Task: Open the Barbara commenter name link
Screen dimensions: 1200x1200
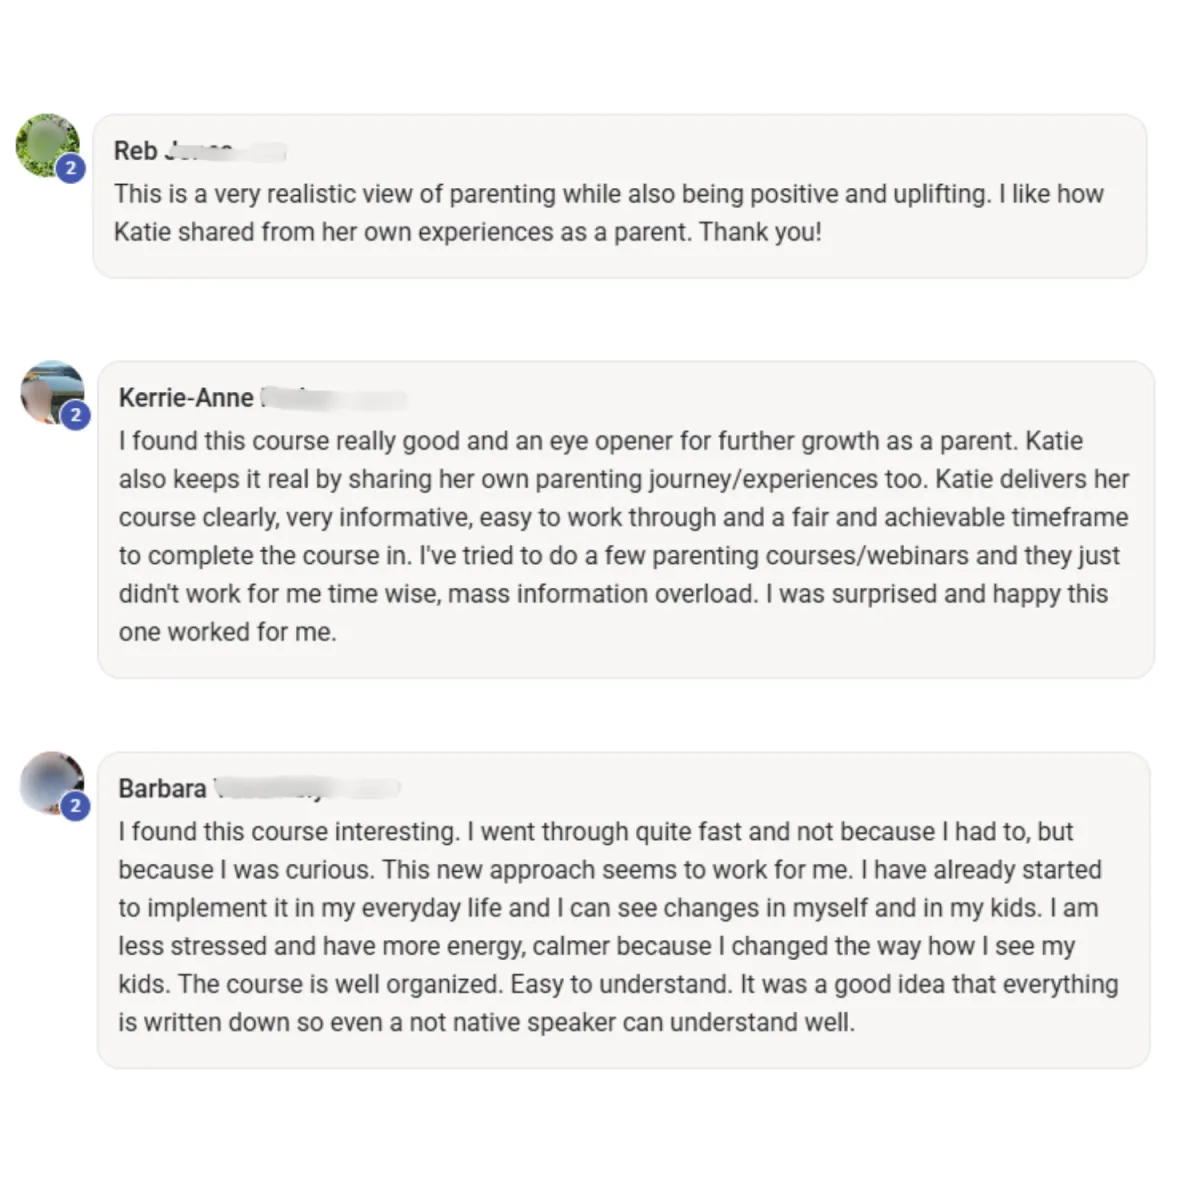Action: tap(162, 789)
